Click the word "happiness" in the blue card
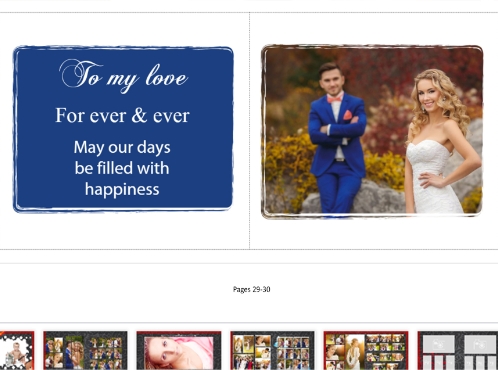The width and height of the screenshot is (498, 370). point(122,190)
